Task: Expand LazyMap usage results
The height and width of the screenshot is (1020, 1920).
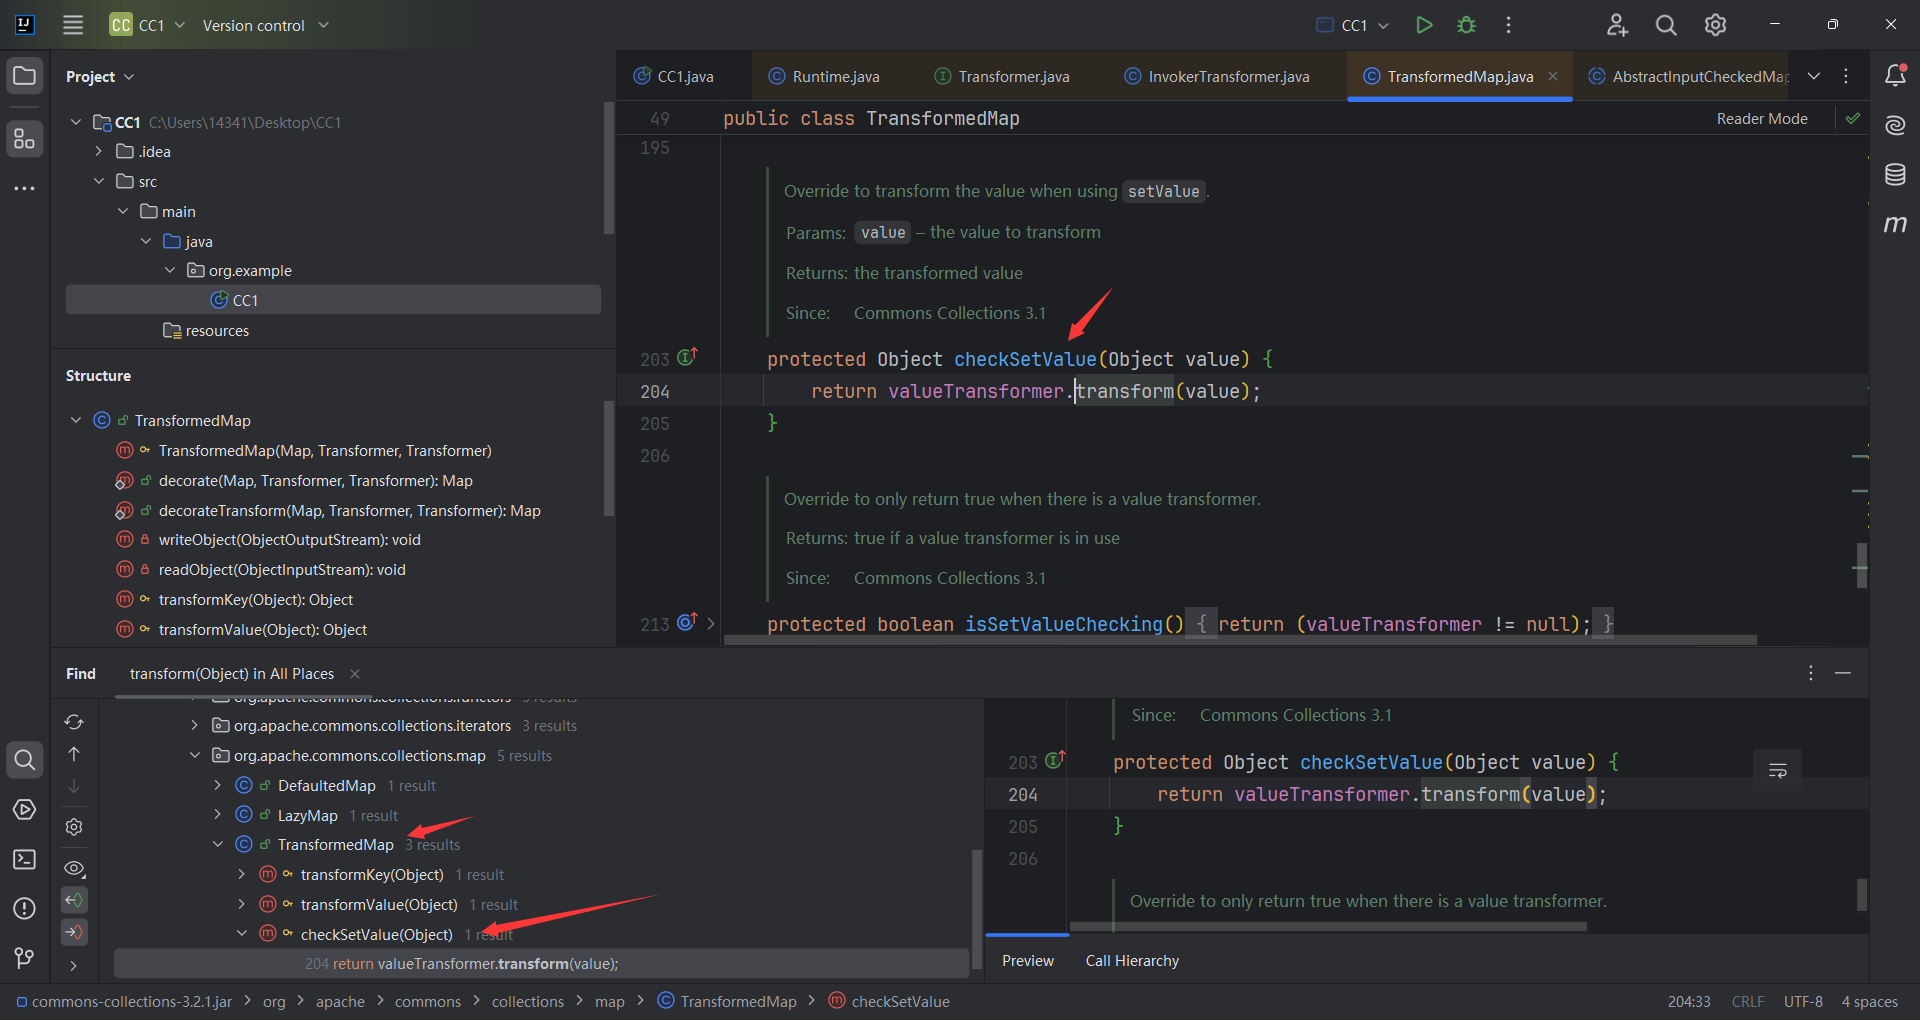Action: [218, 815]
